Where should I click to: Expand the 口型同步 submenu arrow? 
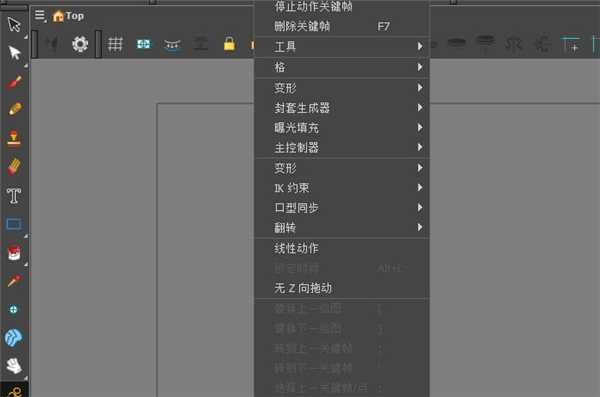point(420,207)
